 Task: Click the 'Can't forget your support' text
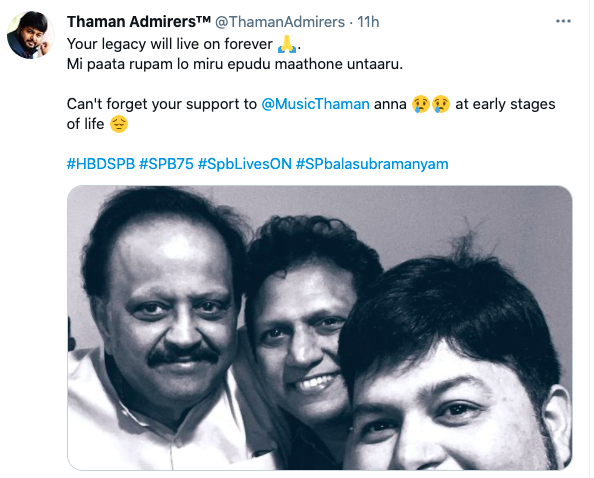(162, 104)
